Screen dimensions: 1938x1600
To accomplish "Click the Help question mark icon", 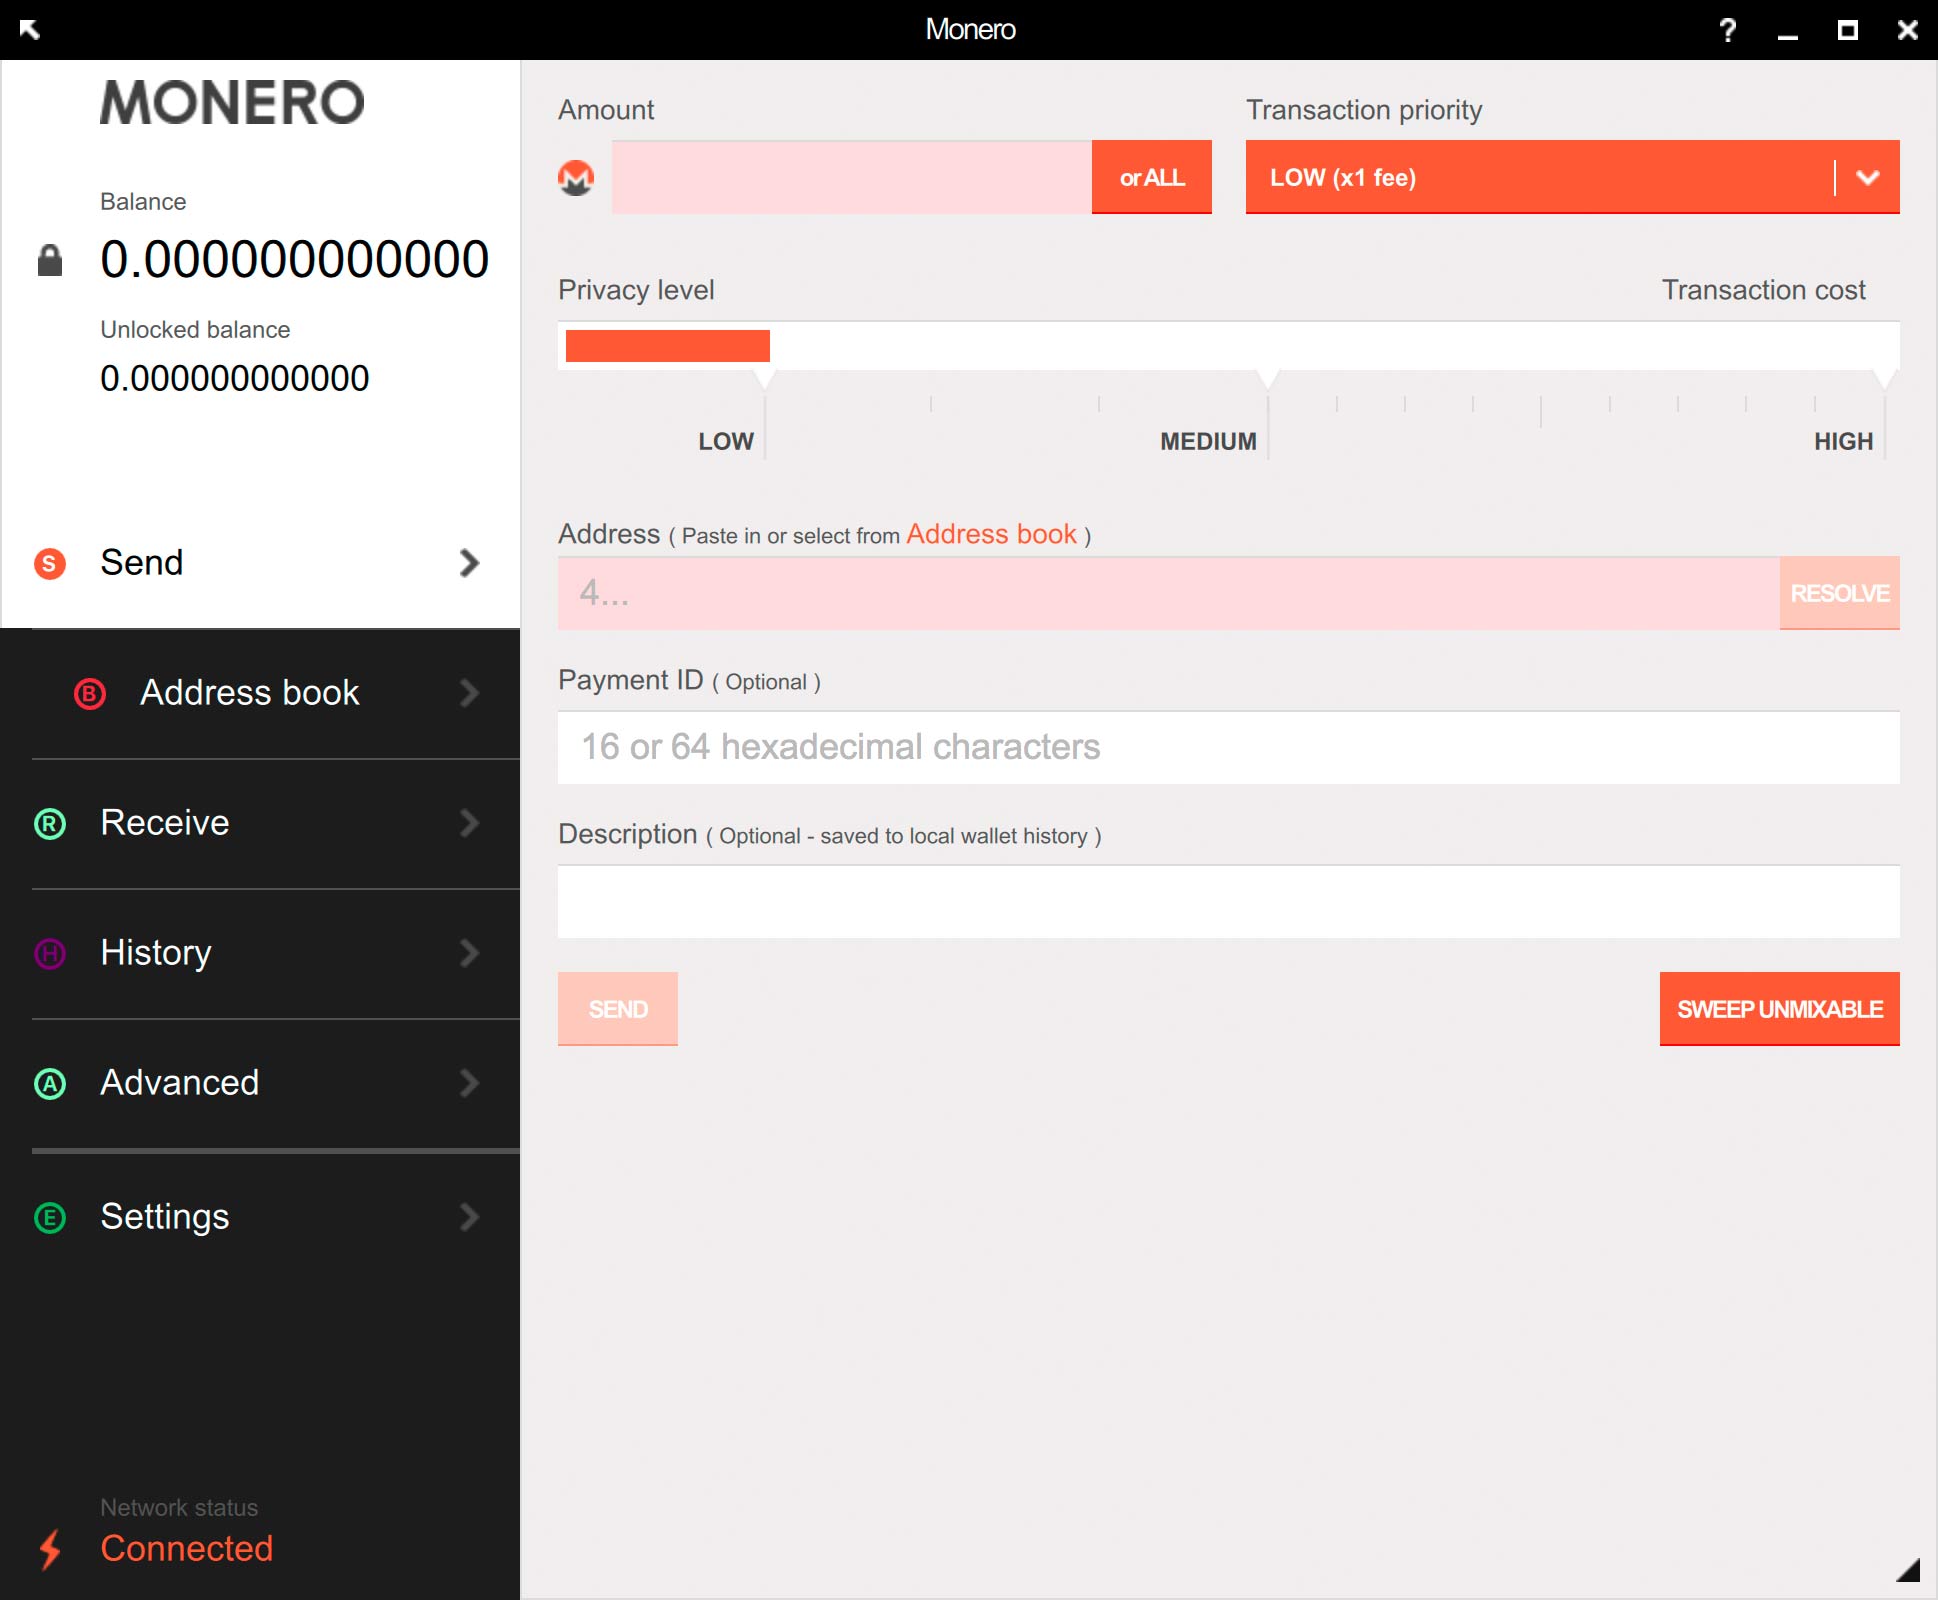I will pos(1737,27).
